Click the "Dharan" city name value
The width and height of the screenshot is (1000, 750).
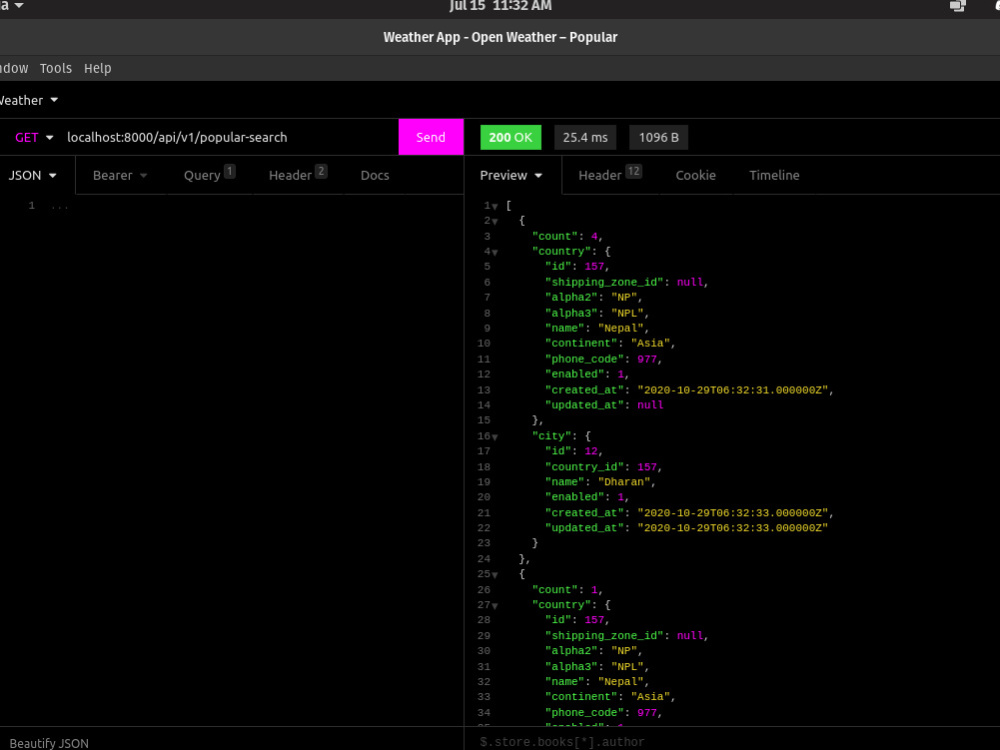[624, 482]
